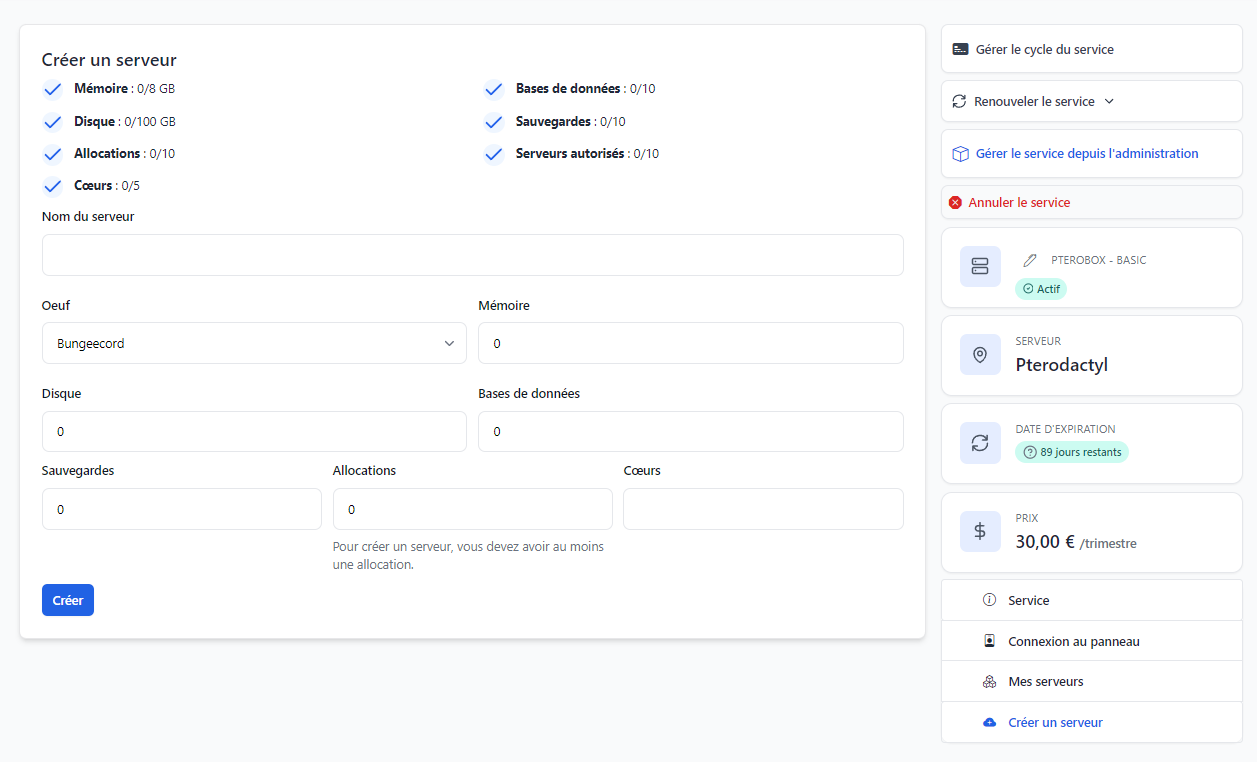The image size is (1257, 762).
Task: Select Connexion au panneau menu item
Action: (x=1073, y=642)
